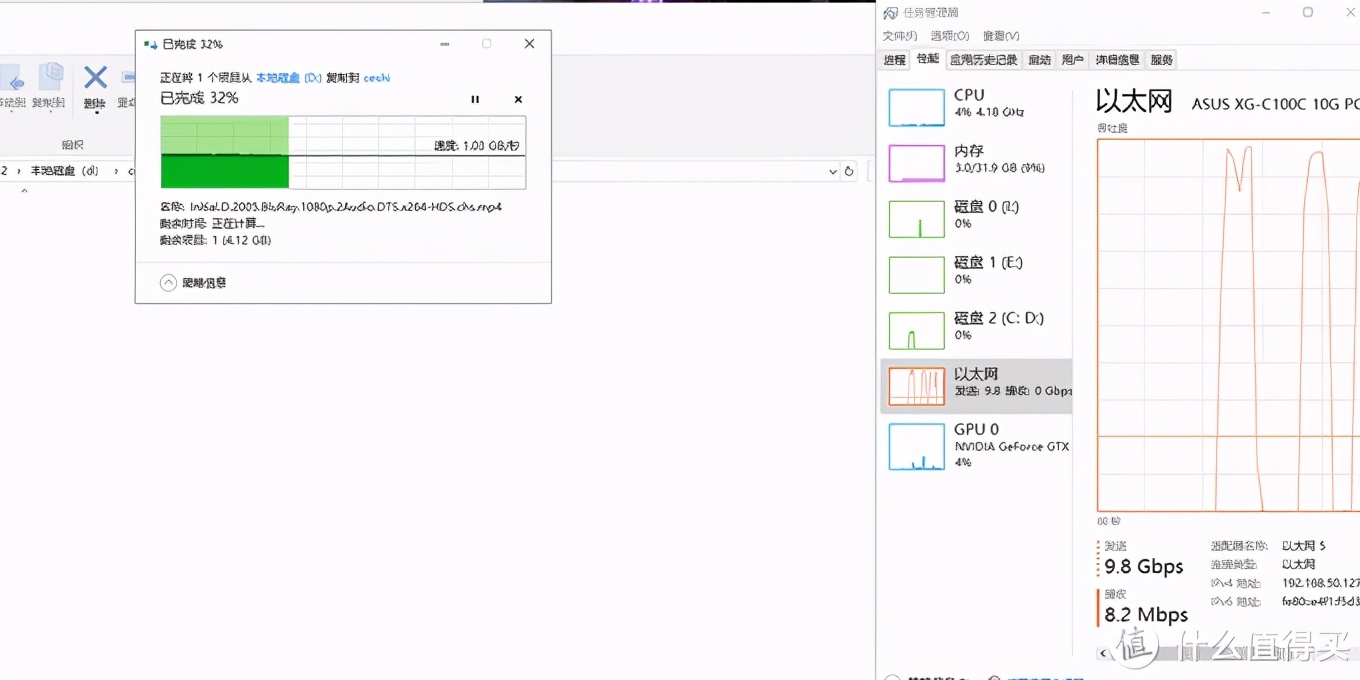
Task: Close the copy progress dialog window
Action: (529, 44)
